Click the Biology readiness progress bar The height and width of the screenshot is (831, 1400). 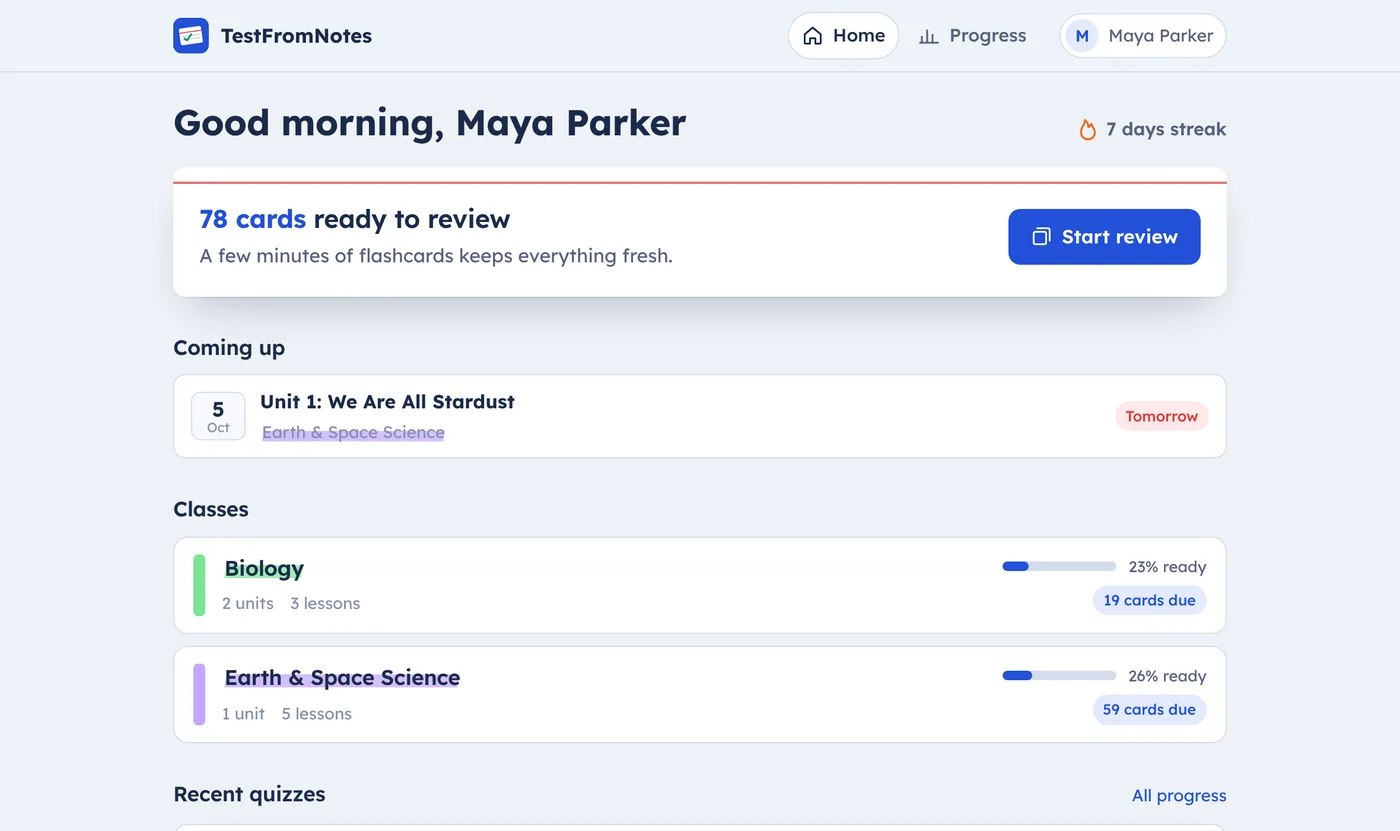click(1059, 567)
